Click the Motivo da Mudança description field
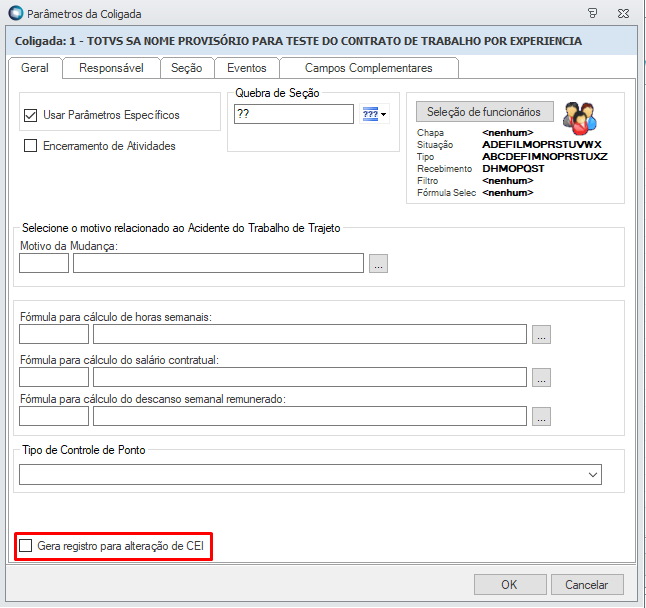646x608 pixels. [x=218, y=263]
